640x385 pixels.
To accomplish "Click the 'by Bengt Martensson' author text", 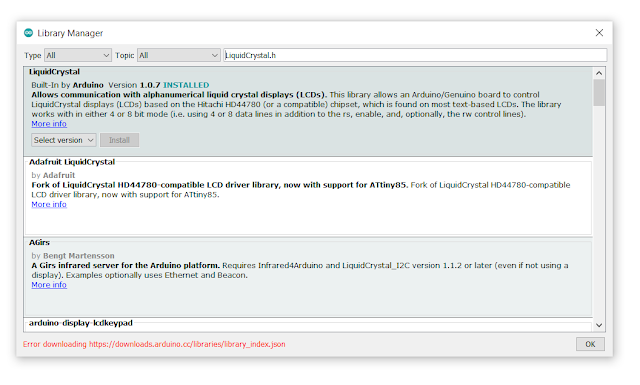I will coord(73,256).
